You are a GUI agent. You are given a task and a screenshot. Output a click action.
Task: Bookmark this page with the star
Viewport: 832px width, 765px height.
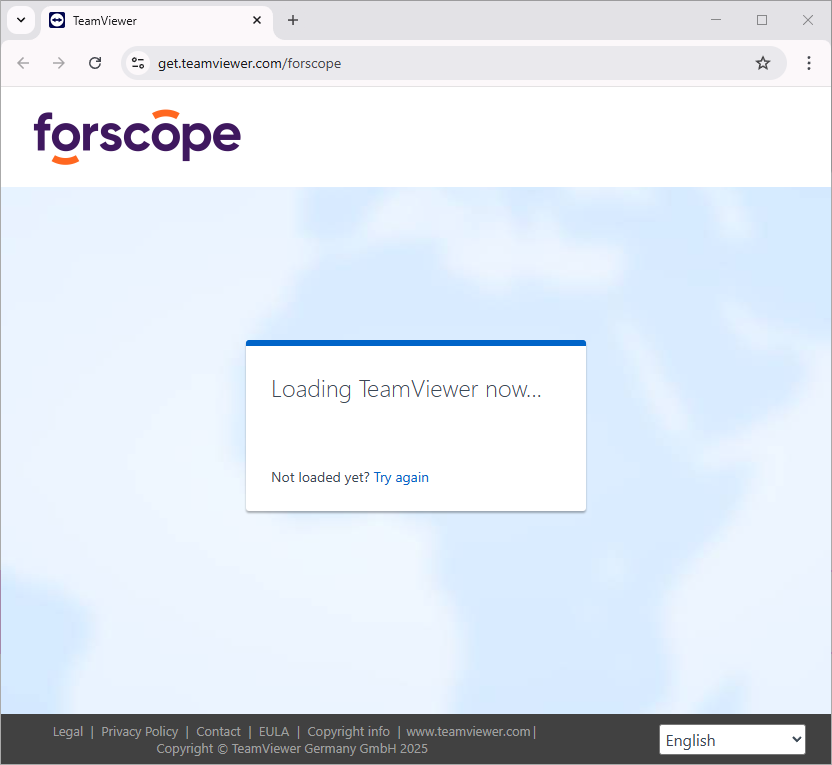pyautogui.click(x=762, y=63)
